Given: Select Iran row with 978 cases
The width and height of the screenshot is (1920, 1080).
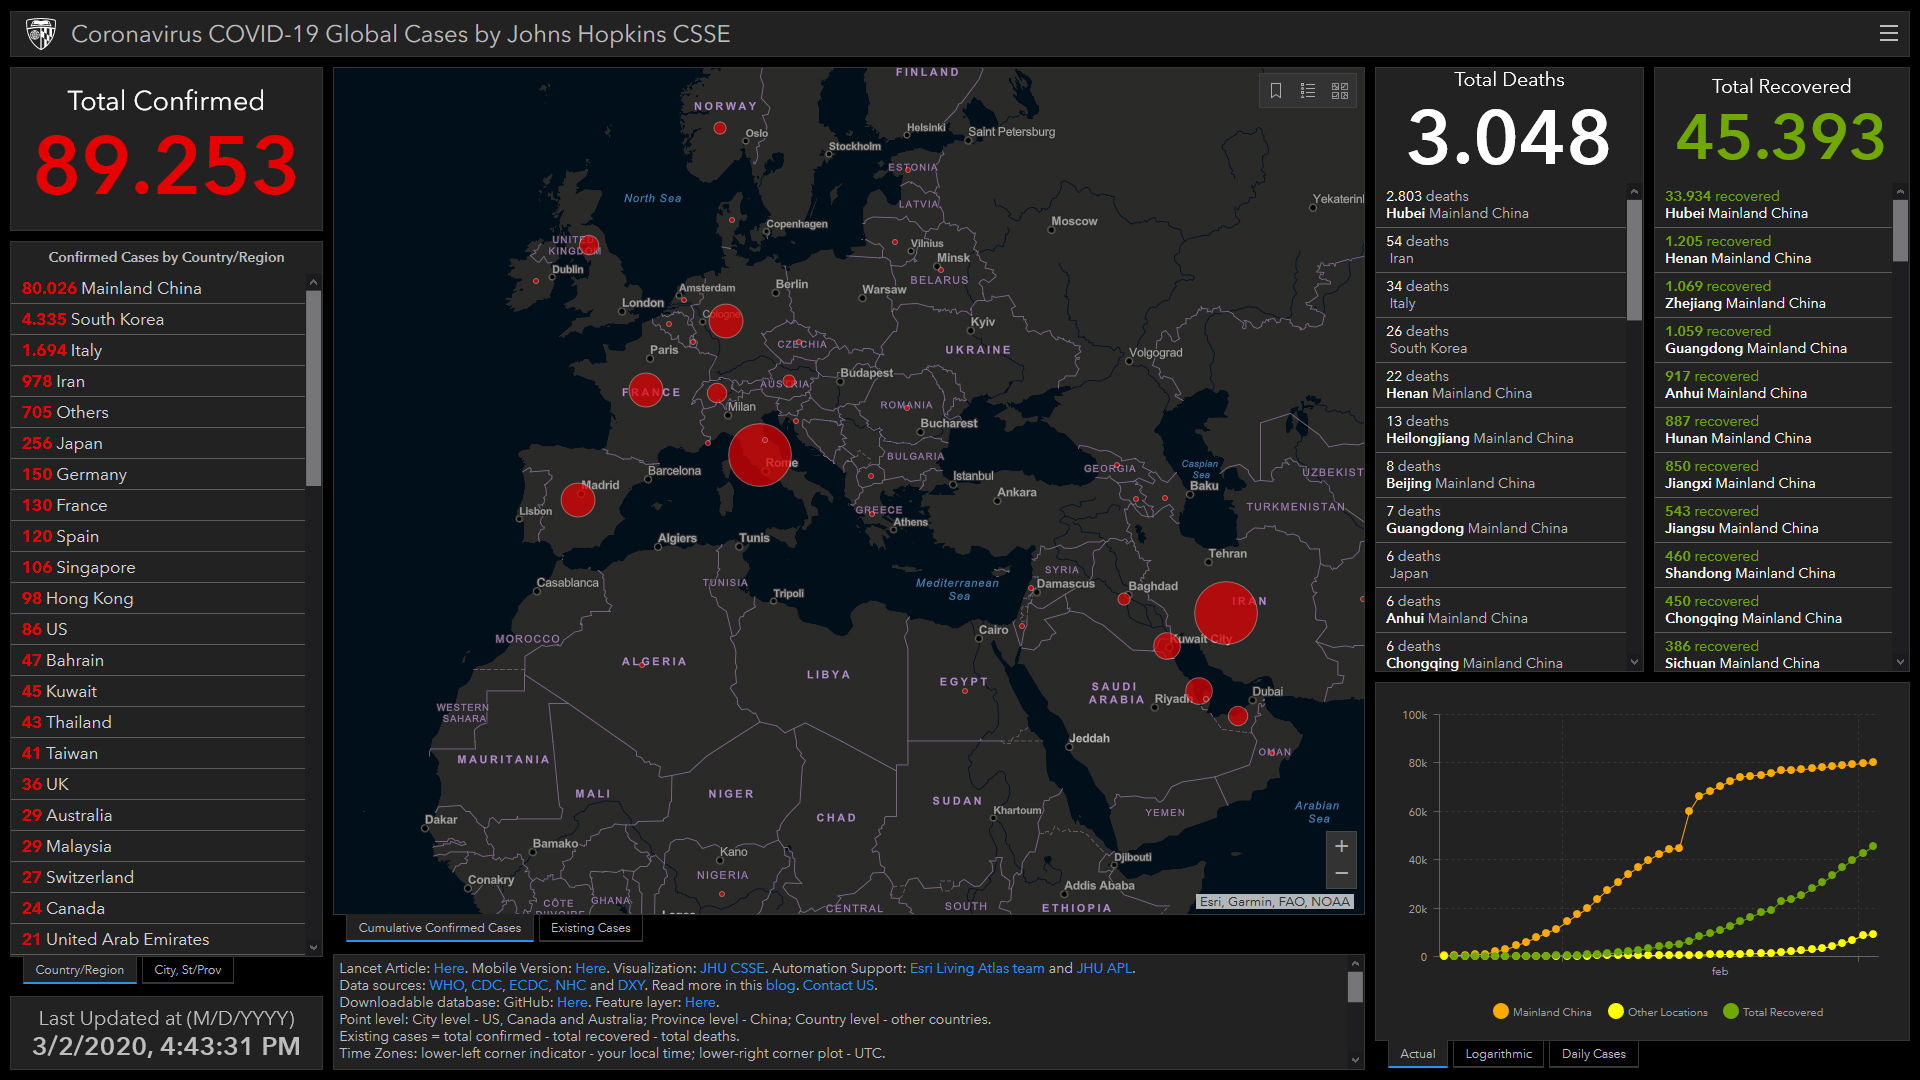Looking at the screenshot, I should [x=158, y=381].
